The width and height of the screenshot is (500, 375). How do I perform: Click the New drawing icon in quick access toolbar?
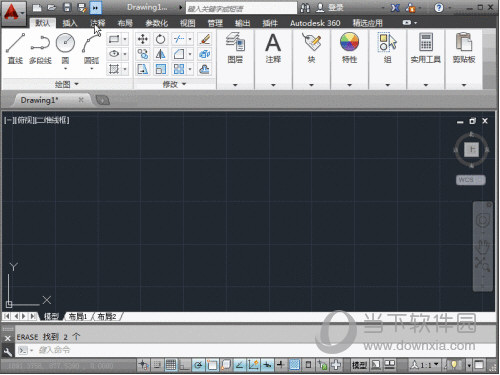(37, 7)
